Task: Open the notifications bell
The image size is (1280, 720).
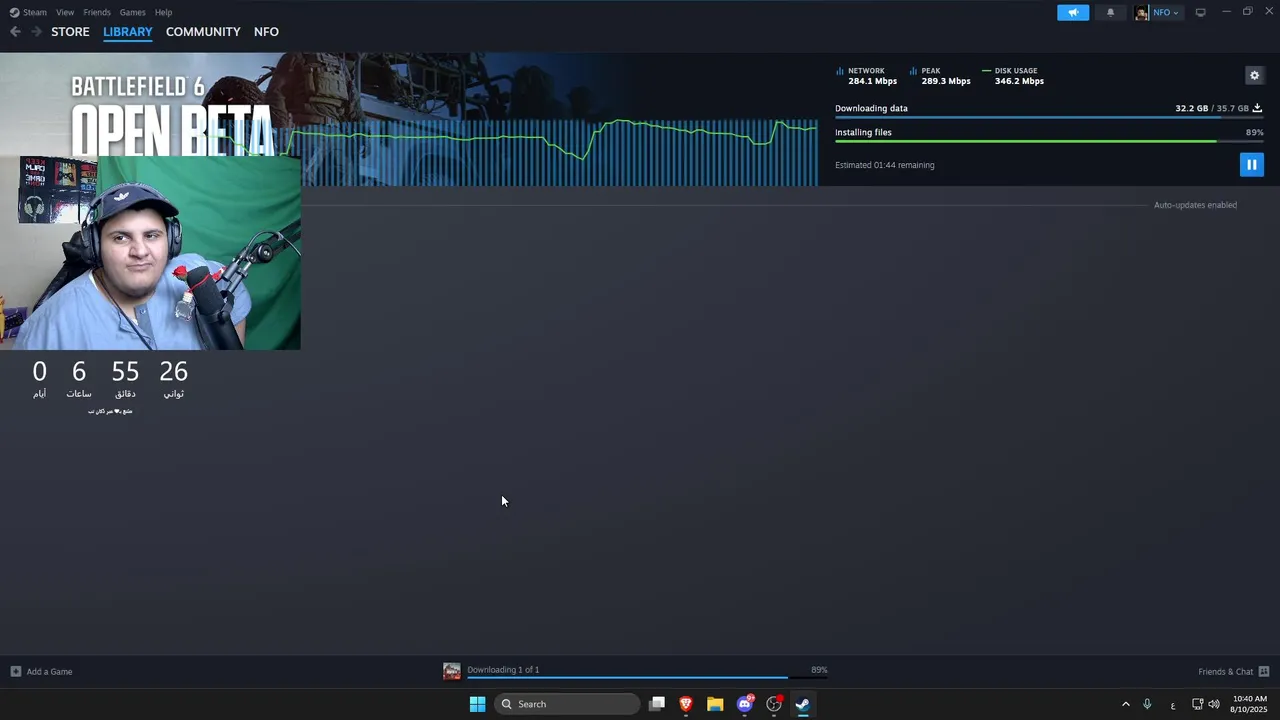Action: coord(1110,12)
